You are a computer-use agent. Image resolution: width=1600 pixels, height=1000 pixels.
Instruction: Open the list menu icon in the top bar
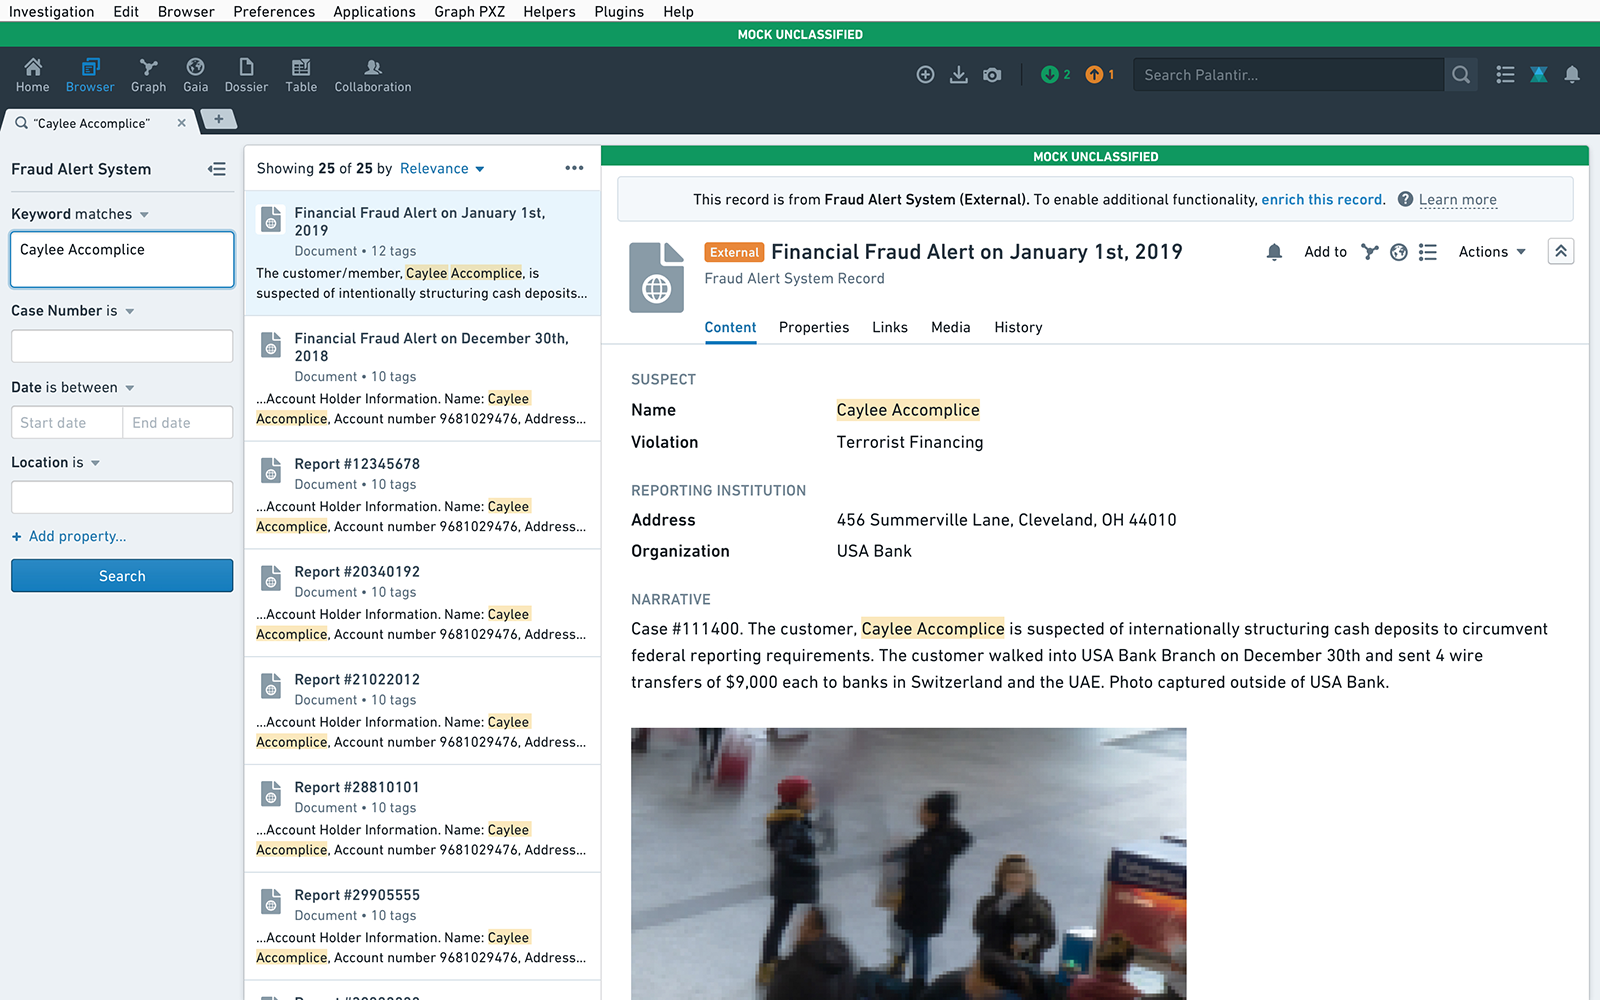click(x=1505, y=75)
